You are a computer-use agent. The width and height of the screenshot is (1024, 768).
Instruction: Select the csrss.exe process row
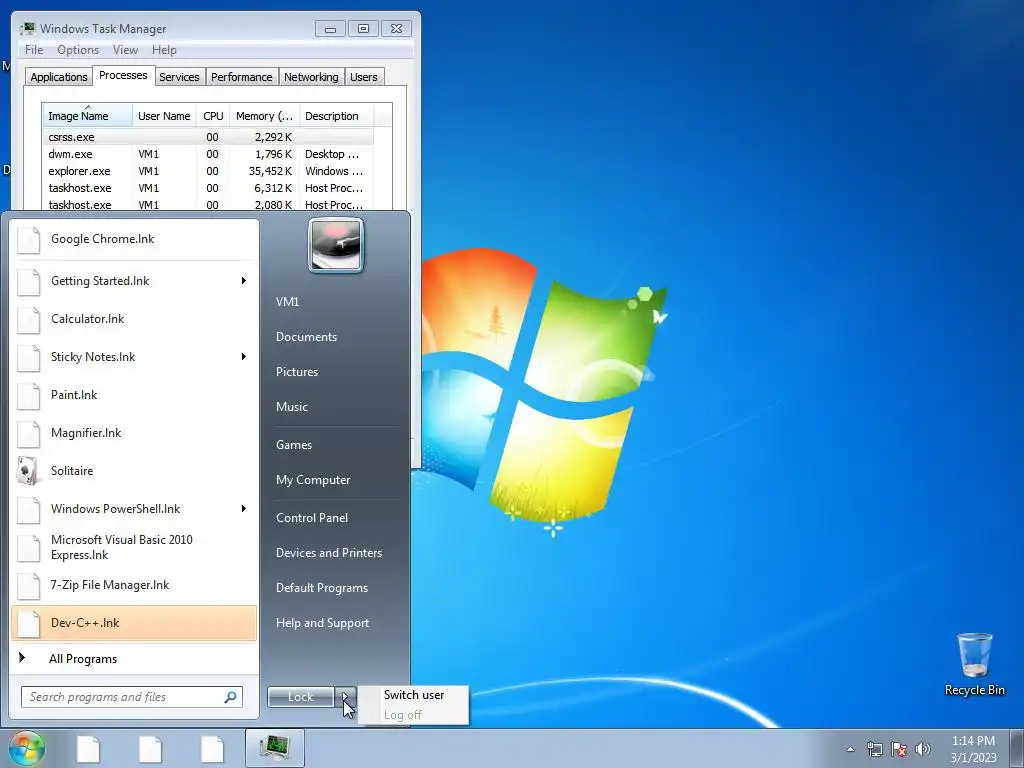click(x=208, y=137)
